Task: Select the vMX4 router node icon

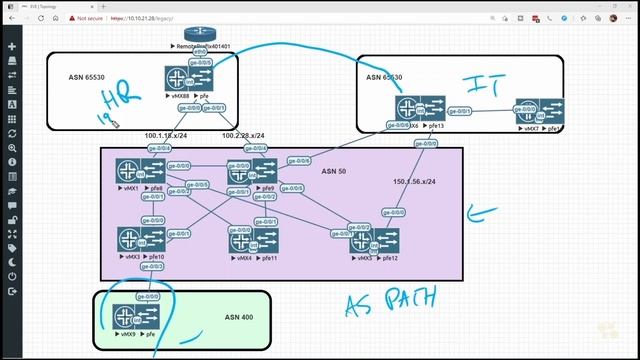Action: 241,241
